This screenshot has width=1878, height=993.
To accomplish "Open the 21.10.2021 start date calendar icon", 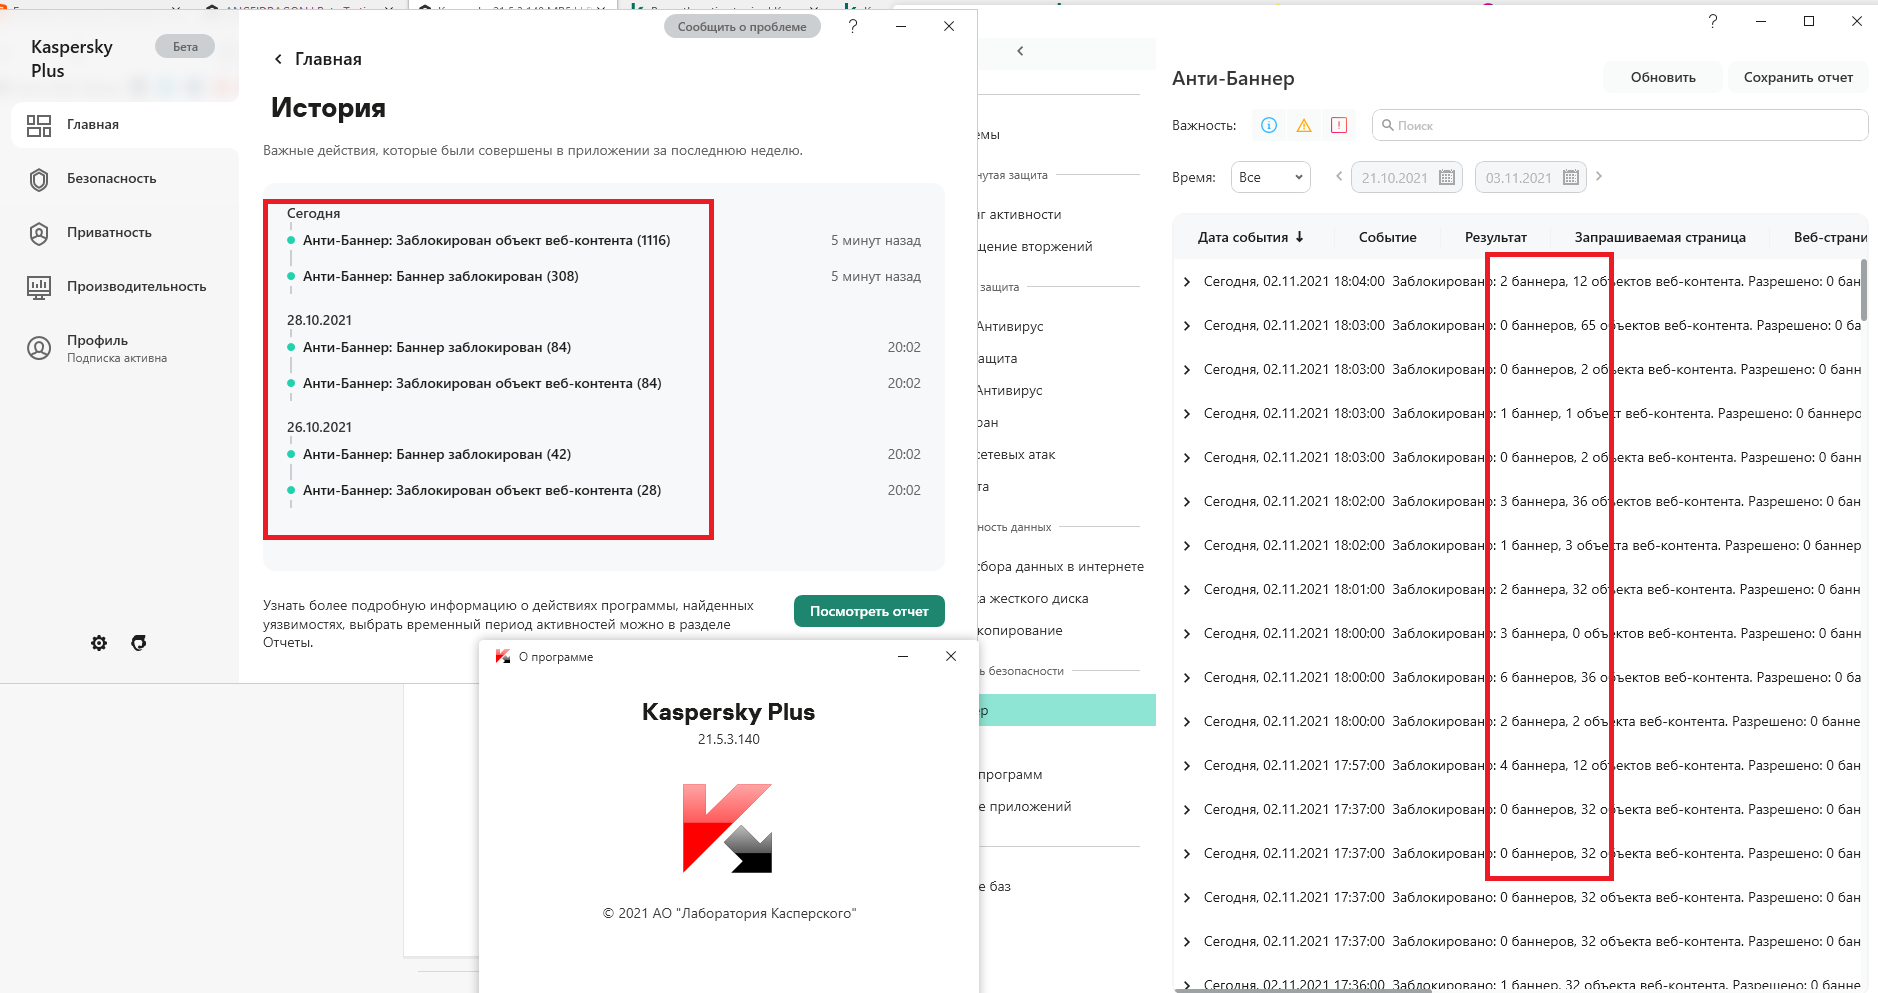I will click(1447, 177).
